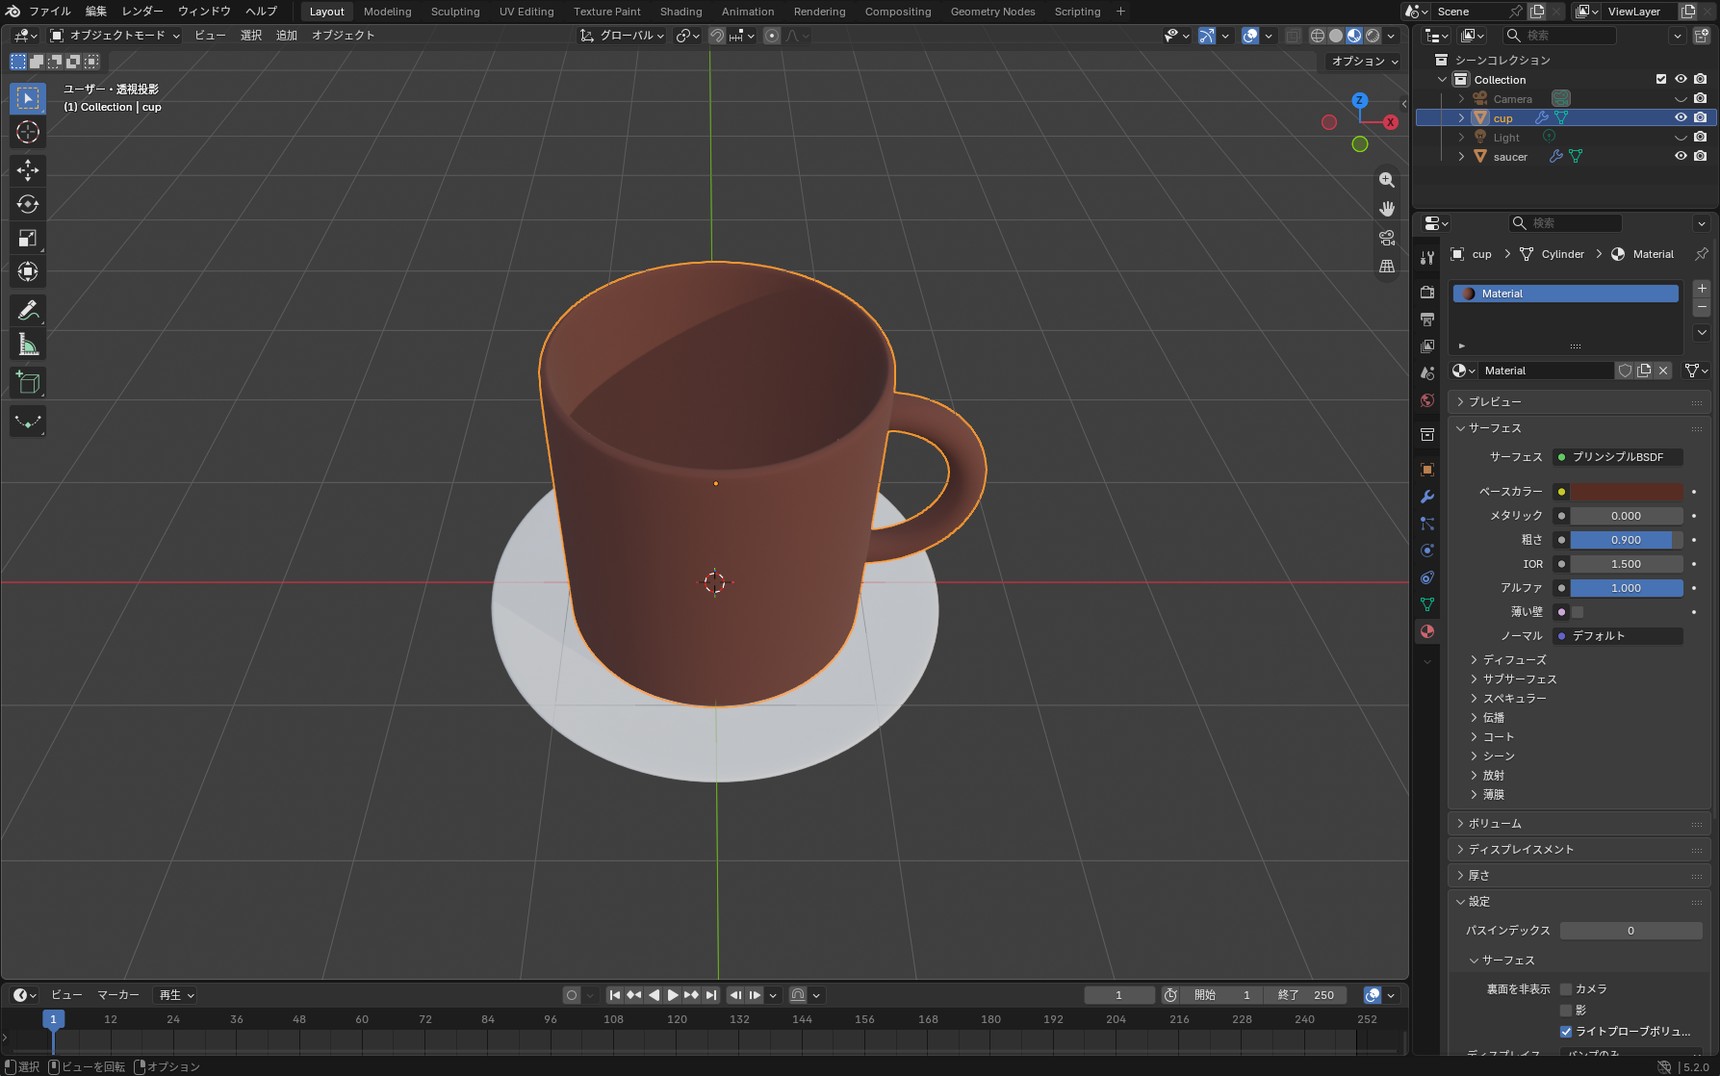1720x1076 pixels.
Task: Uncheck ライトプローブボリューム checkbox
Action: (x=1566, y=1031)
